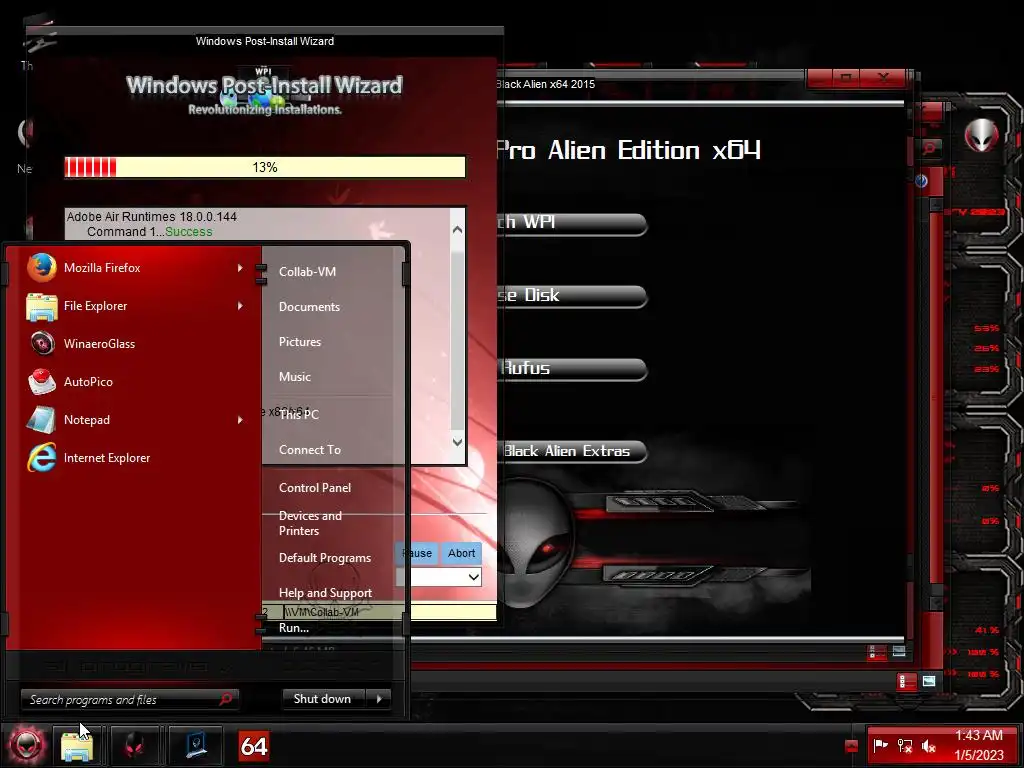Click the Search programs and files box
Image resolution: width=1024 pixels, height=768 pixels.
coord(129,699)
